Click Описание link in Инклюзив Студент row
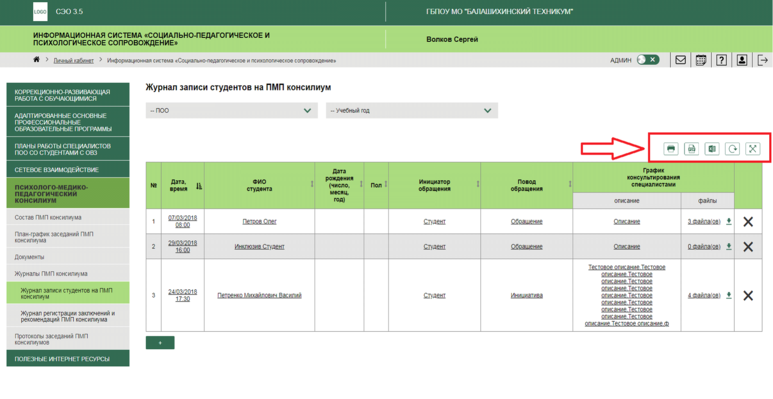Image resolution: width=773 pixels, height=399 pixels. click(x=627, y=247)
